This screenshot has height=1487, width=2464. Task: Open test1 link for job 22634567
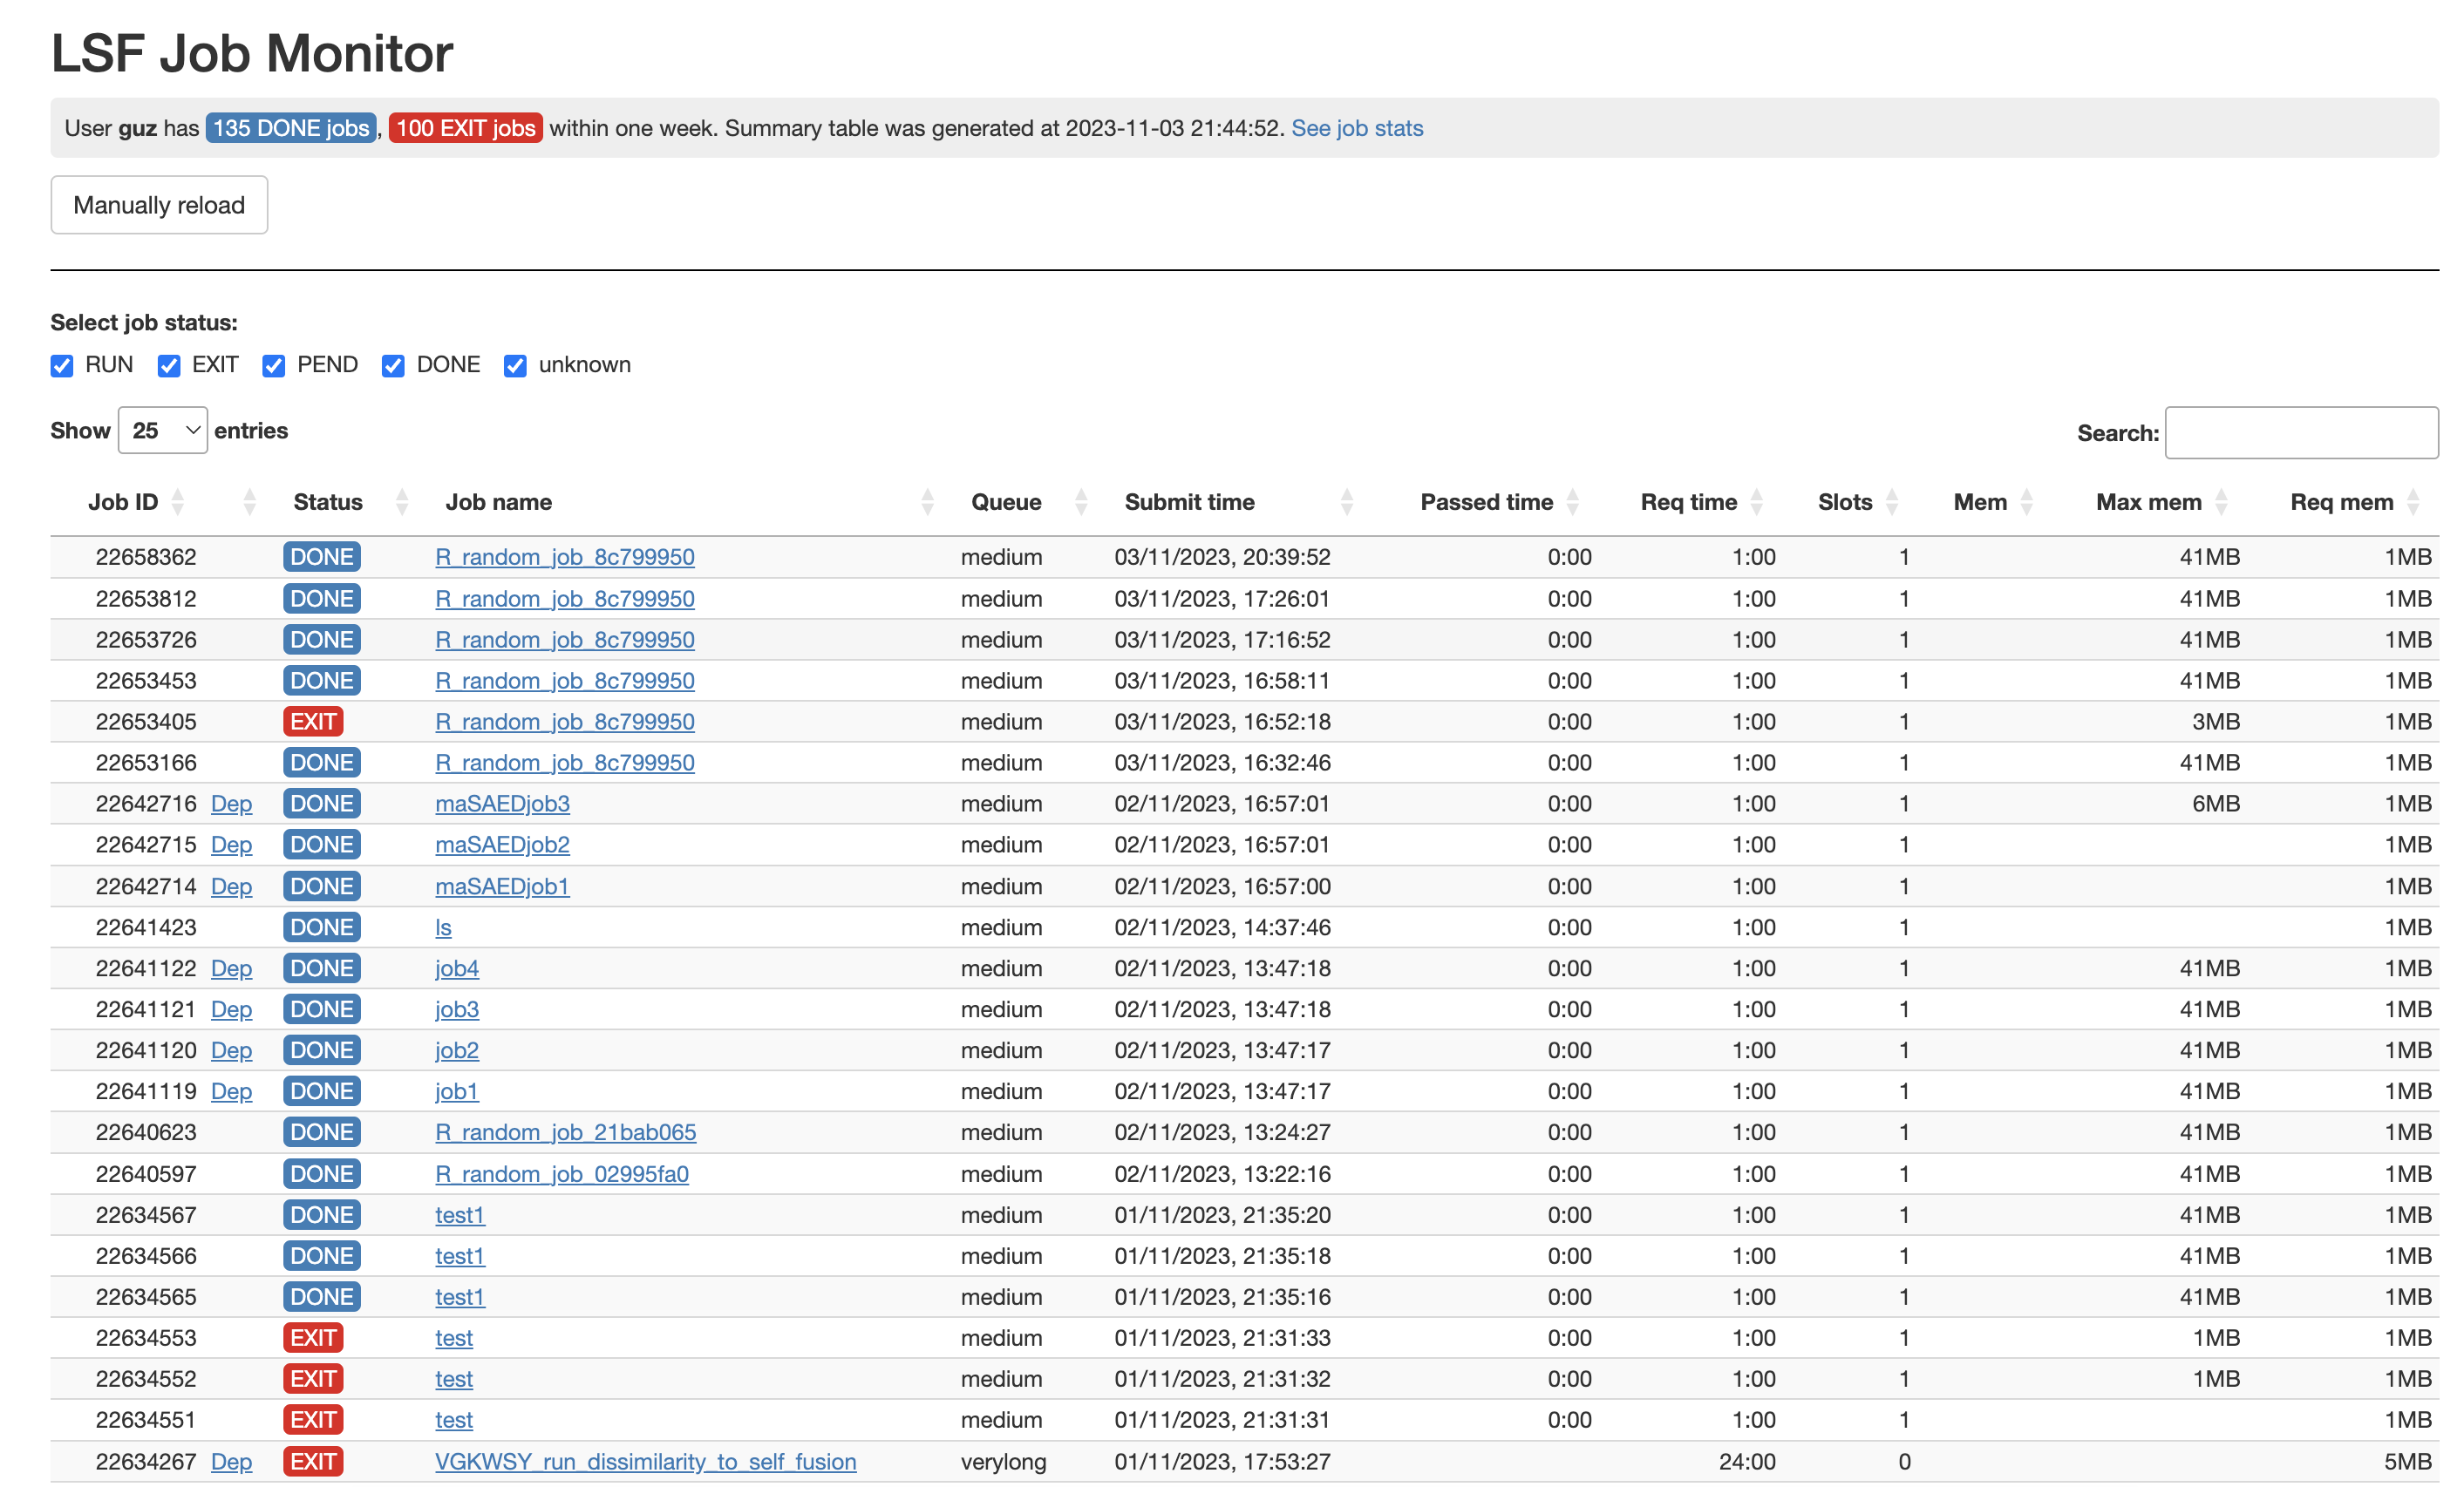tap(460, 1215)
